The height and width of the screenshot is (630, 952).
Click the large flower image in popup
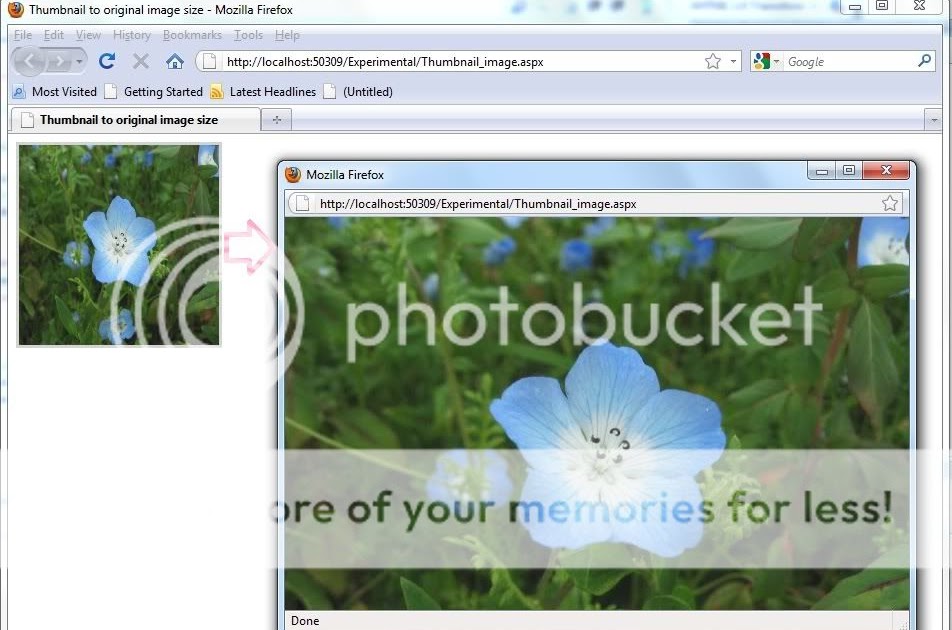(x=597, y=413)
